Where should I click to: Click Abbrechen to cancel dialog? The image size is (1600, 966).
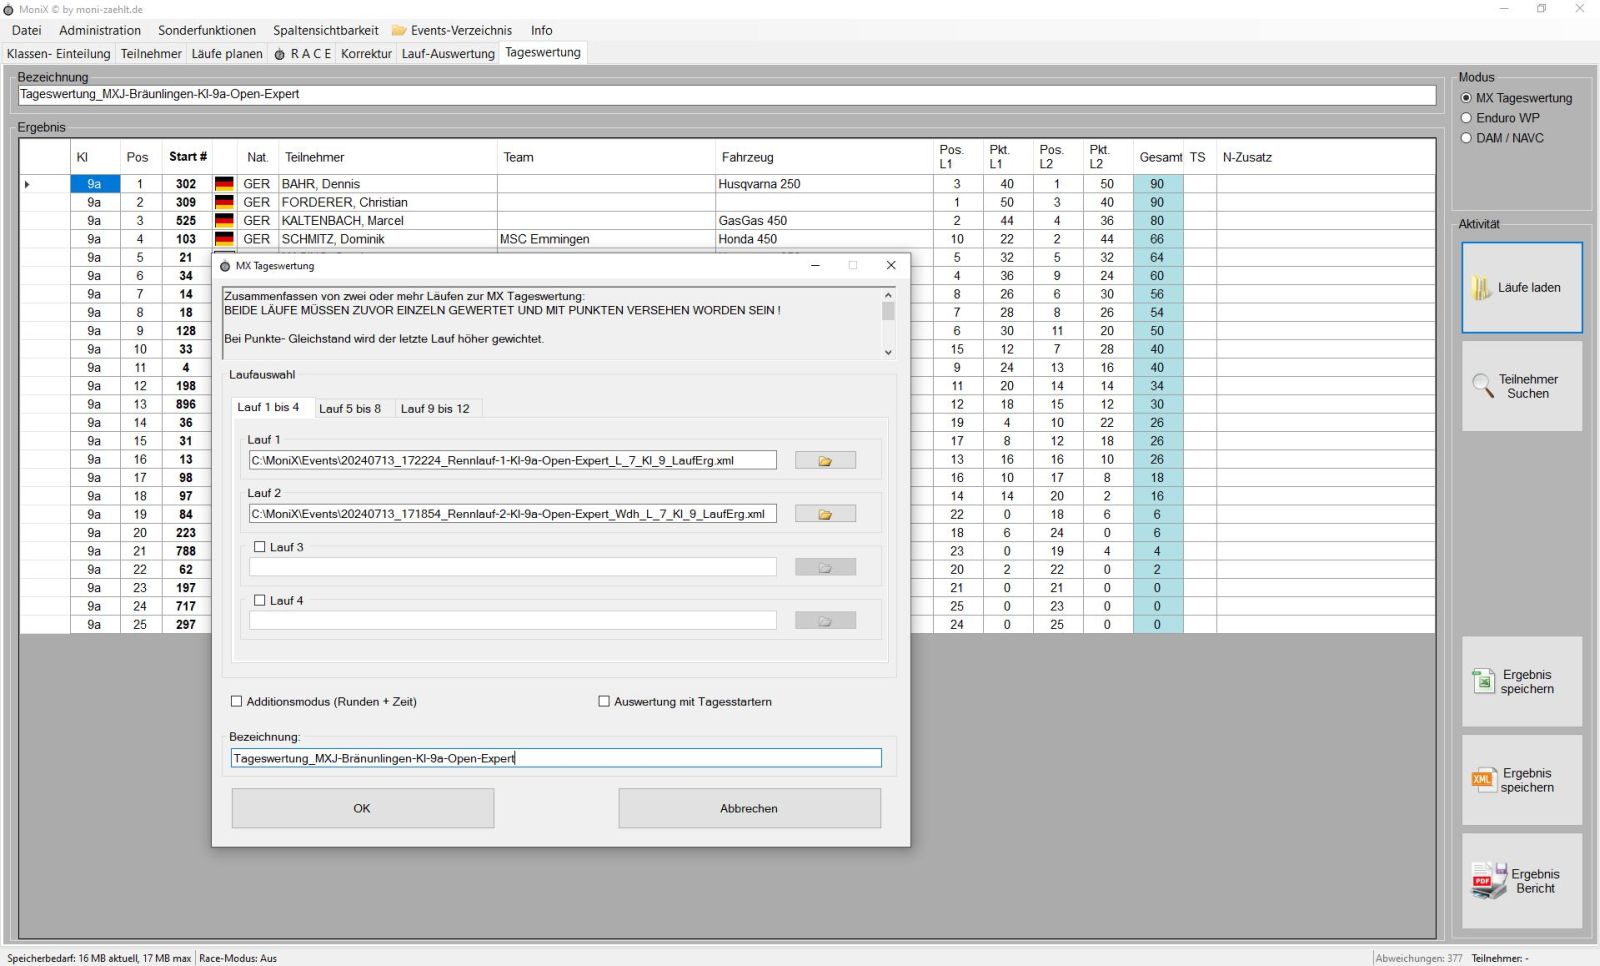click(749, 808)
